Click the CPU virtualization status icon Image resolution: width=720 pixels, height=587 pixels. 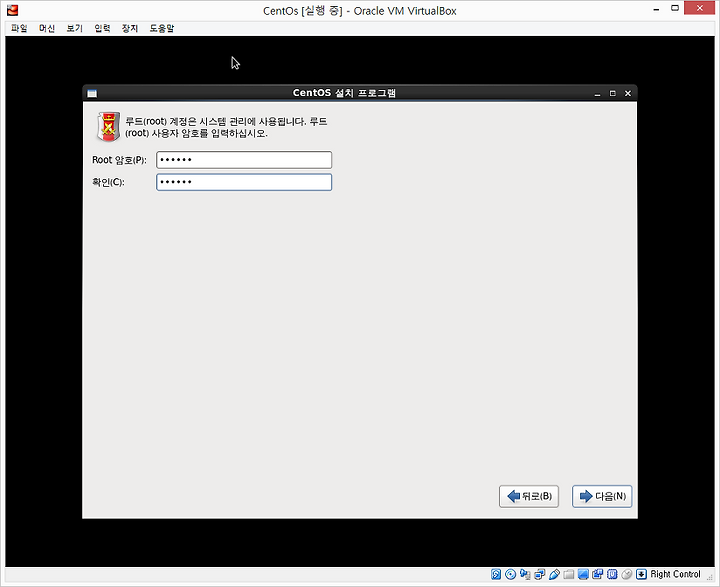tap(612, 574)
